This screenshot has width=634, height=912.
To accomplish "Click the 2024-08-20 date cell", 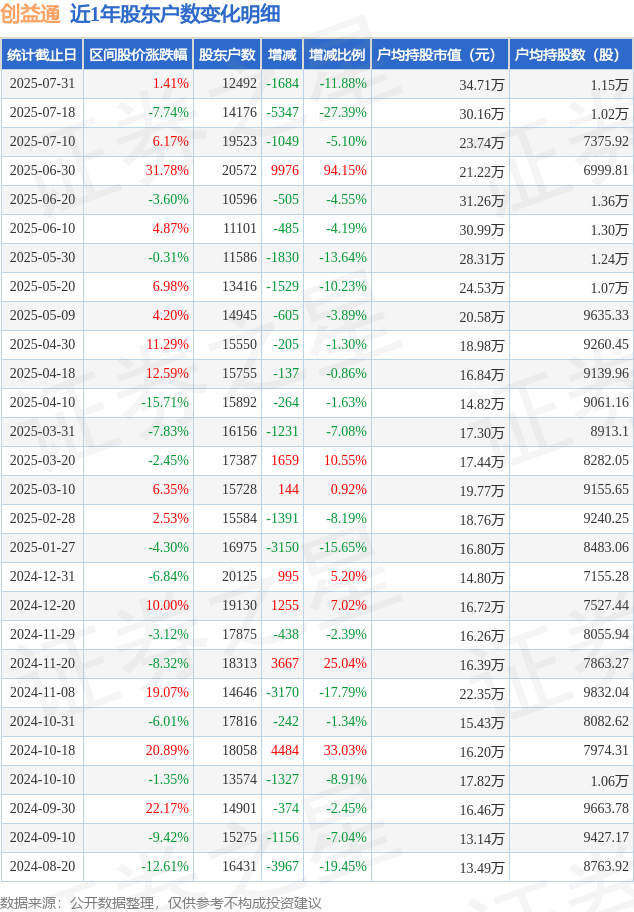I will (x=42, y=867).
